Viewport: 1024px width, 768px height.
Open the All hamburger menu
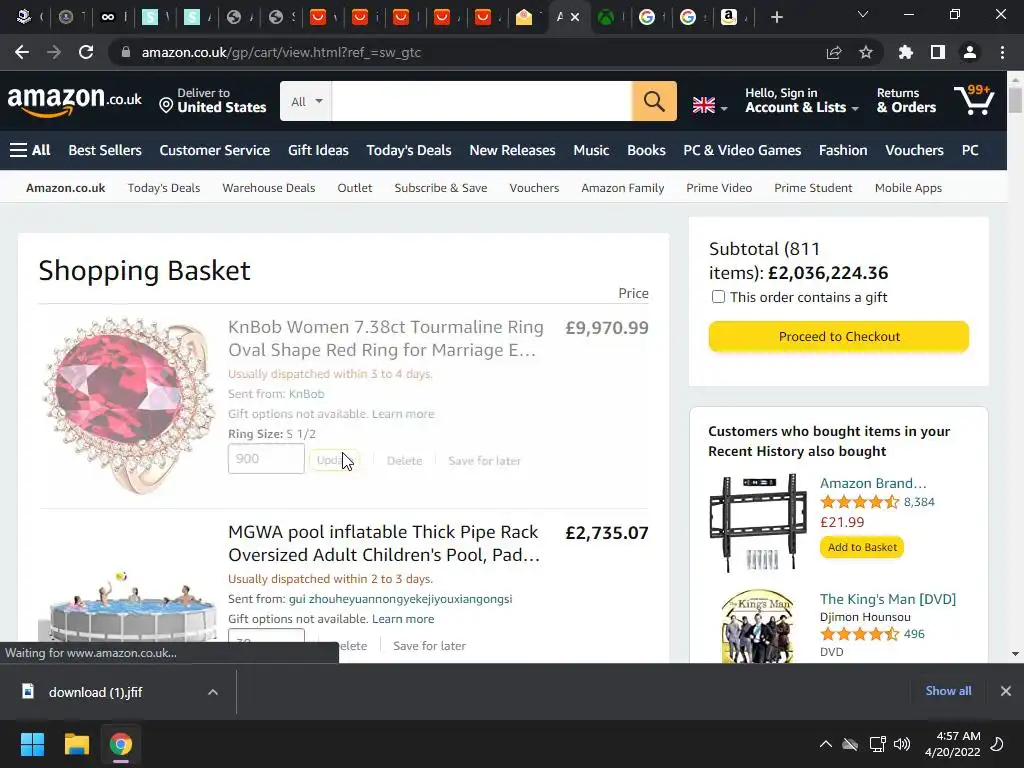30,150
